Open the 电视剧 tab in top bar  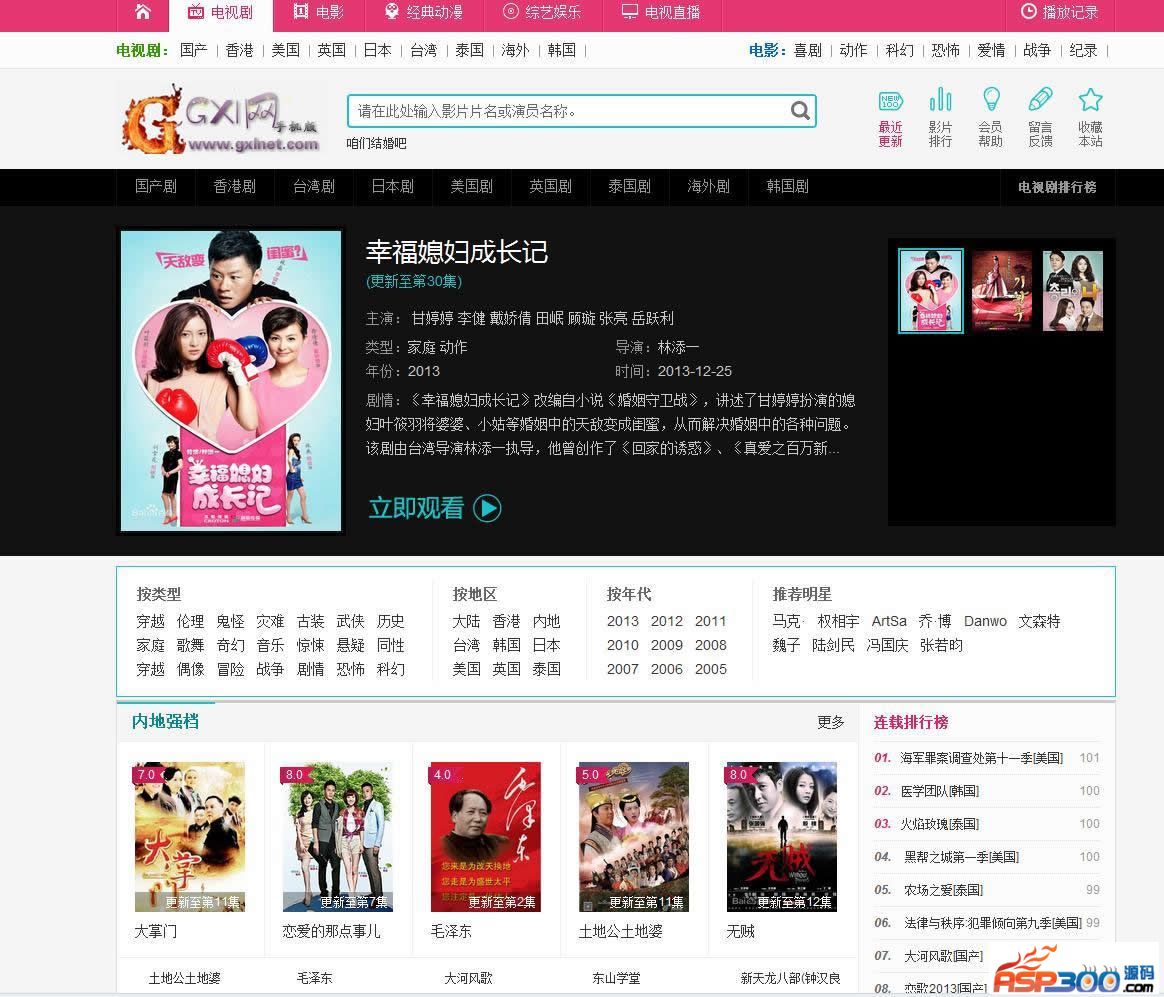[x=220, y=13]
